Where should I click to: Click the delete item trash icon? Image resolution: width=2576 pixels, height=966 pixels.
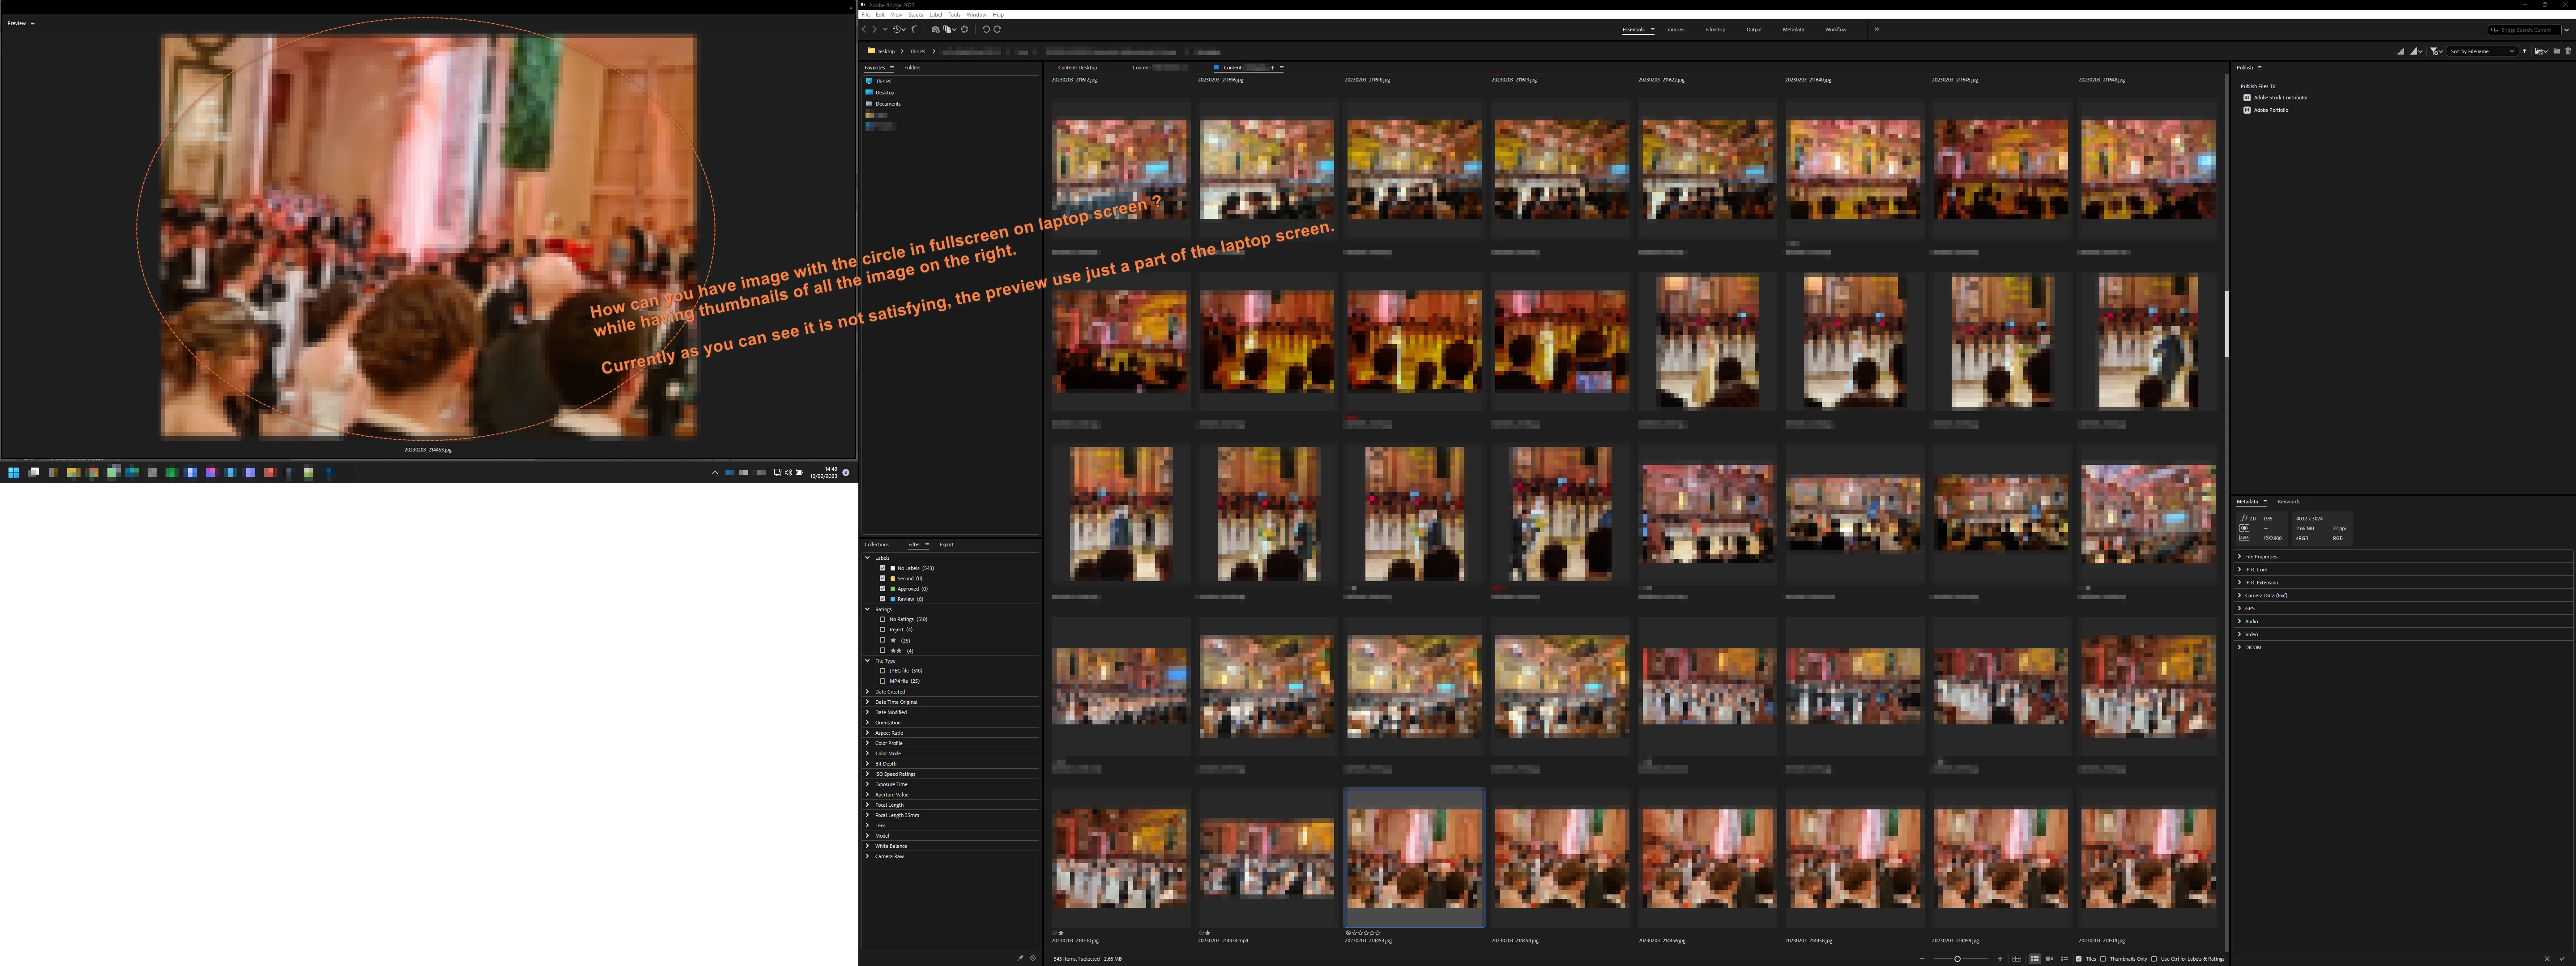[2568, 51]
